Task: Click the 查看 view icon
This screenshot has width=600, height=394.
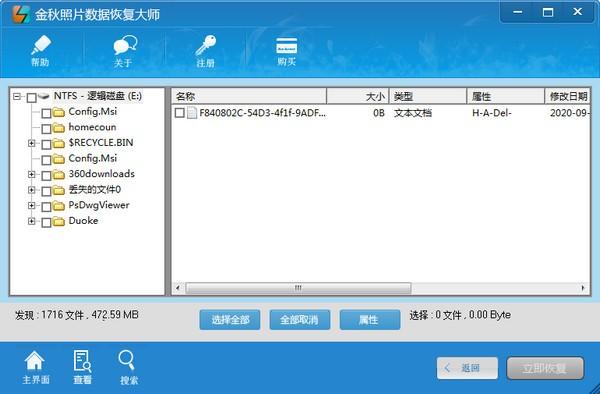Action: click(x=82, y=361)
